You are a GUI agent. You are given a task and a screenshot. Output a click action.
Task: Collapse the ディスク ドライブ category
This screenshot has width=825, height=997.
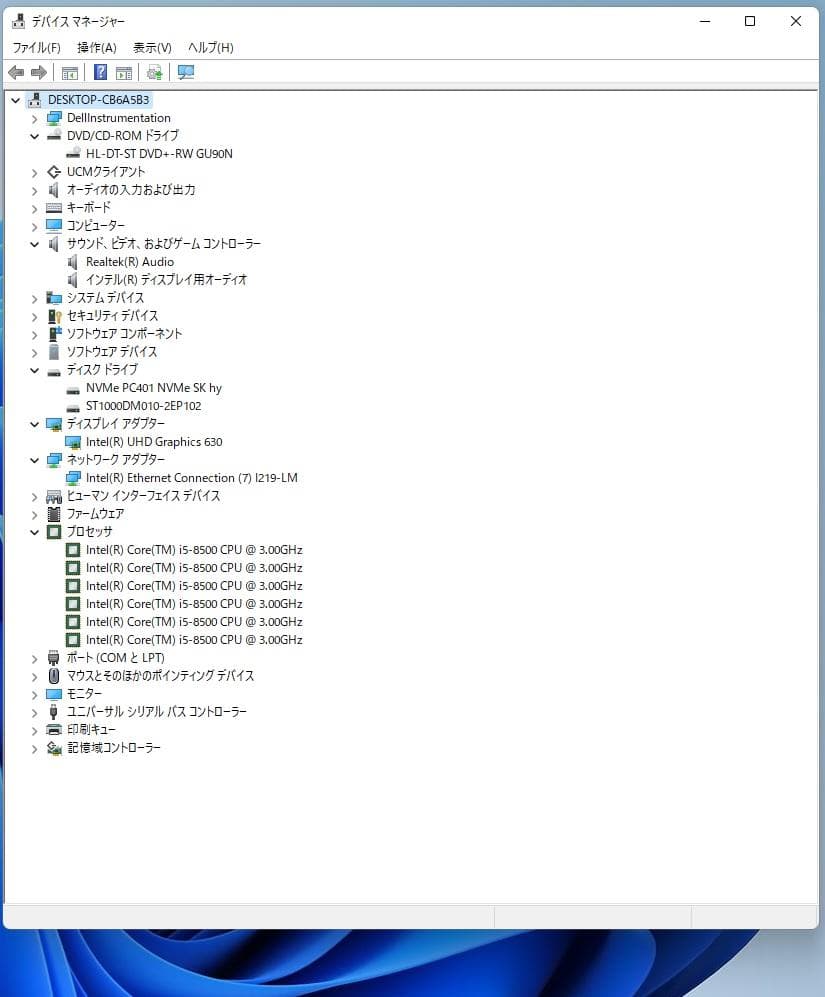pos(35,369)
